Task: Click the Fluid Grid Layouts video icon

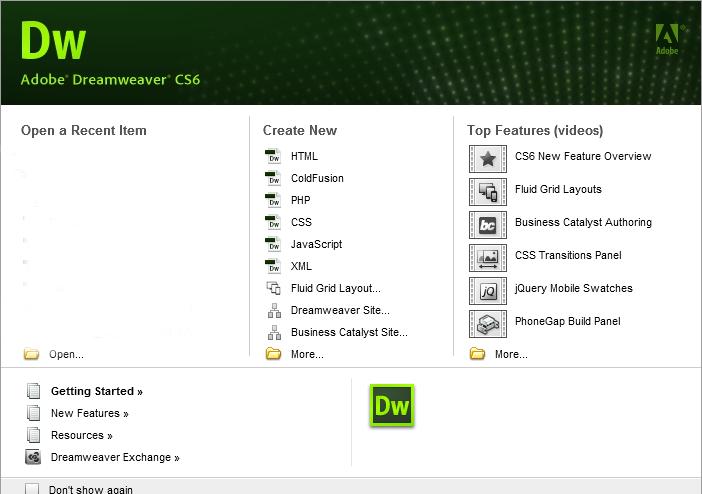Action: point(488,192)
